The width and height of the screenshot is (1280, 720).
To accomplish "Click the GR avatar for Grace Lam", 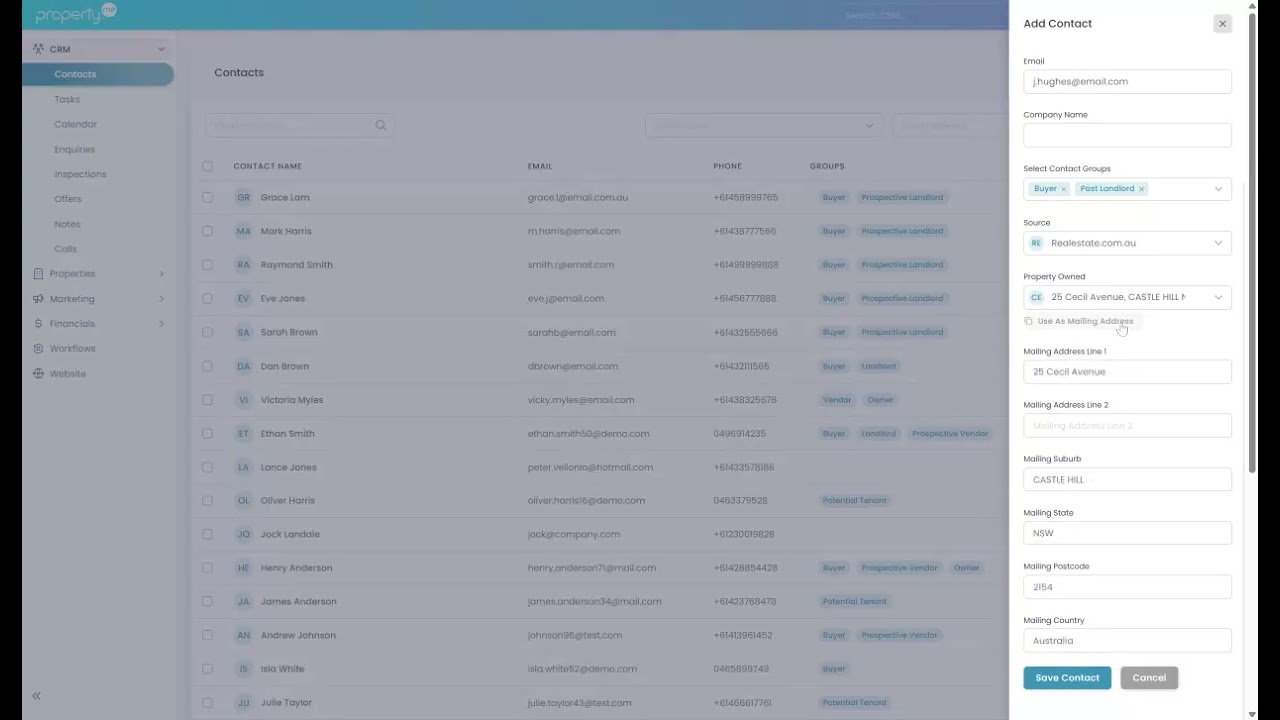I will tap(243, 198).
